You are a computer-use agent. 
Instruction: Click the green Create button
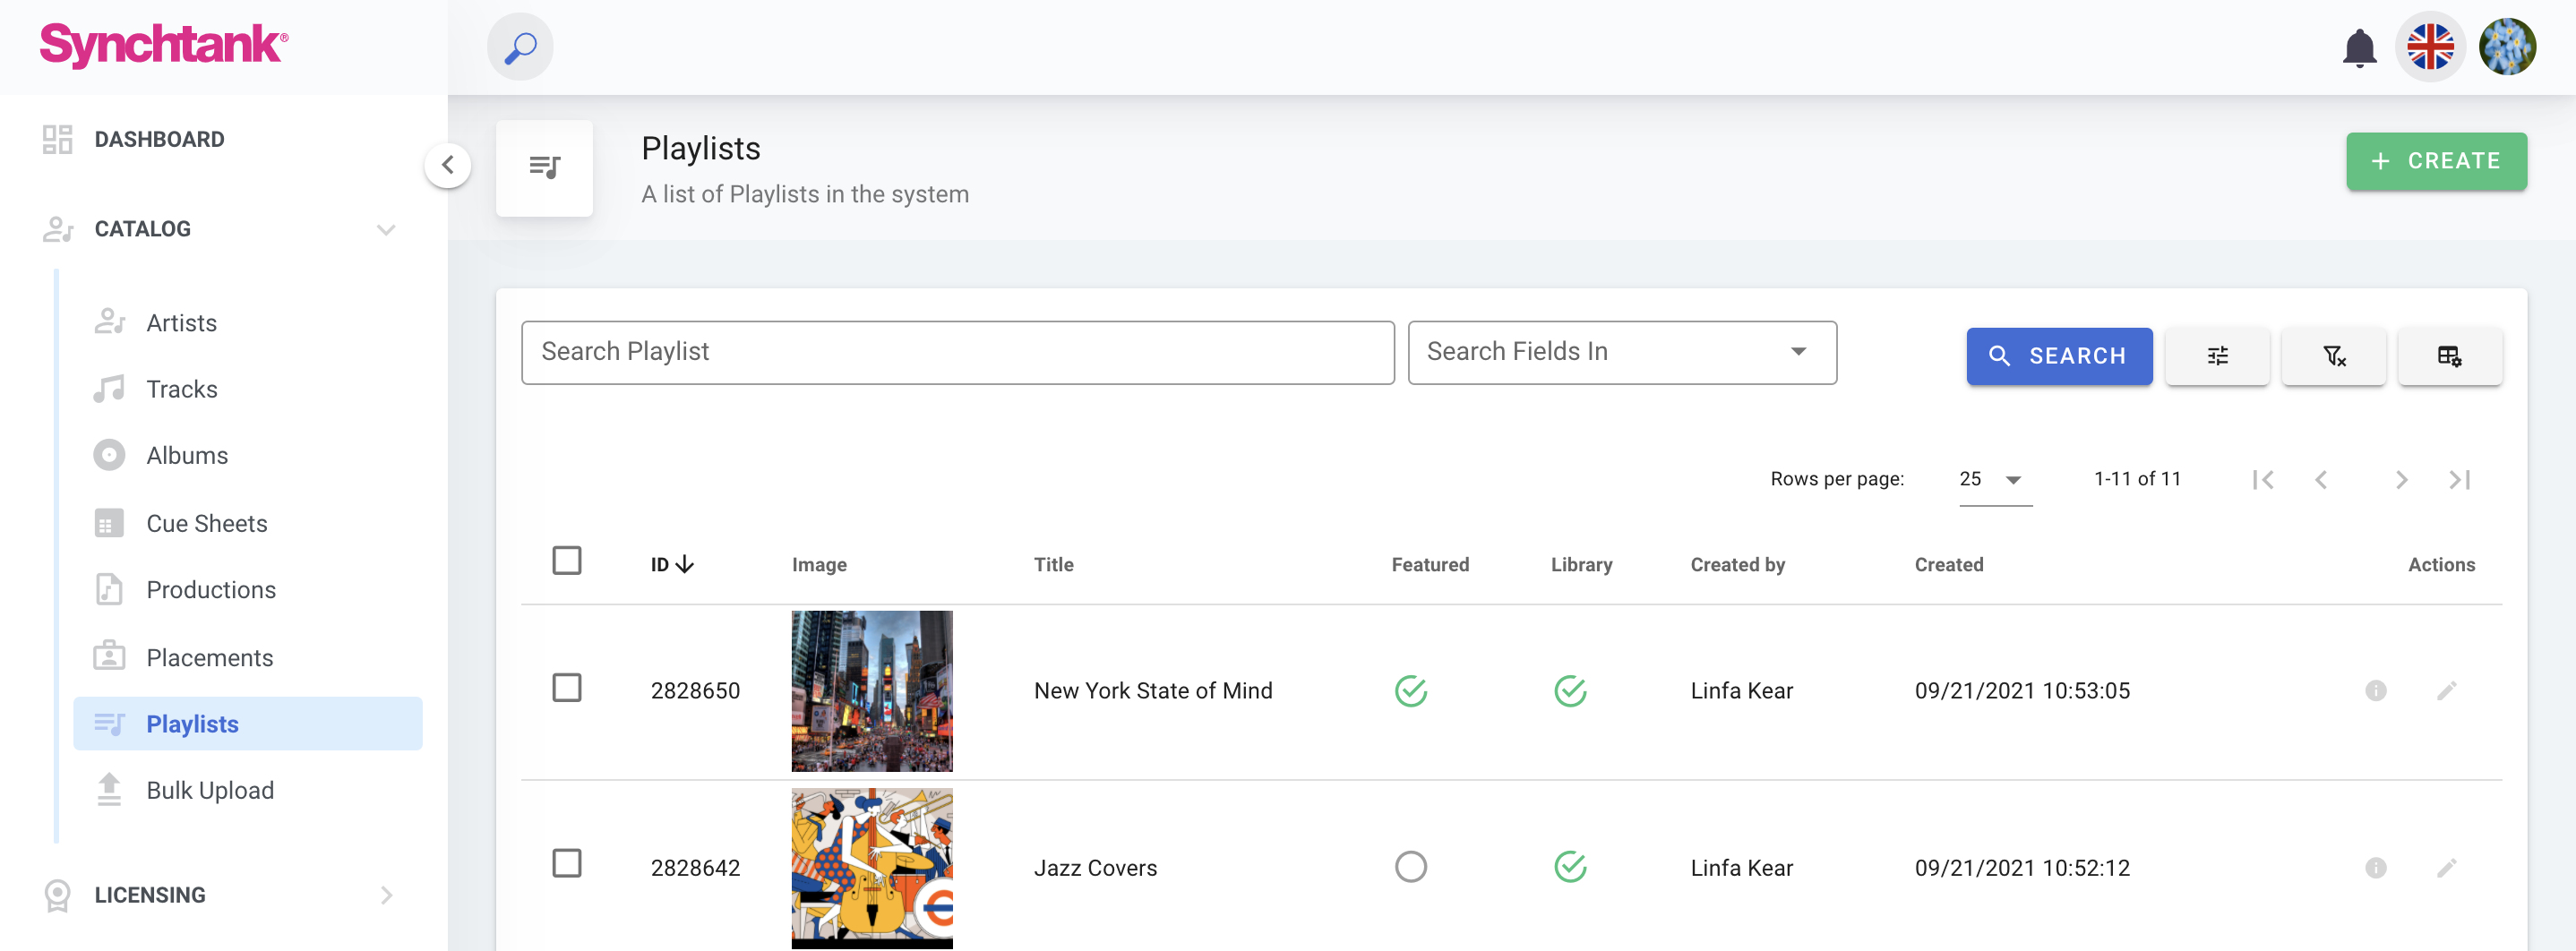[2435, 161]
